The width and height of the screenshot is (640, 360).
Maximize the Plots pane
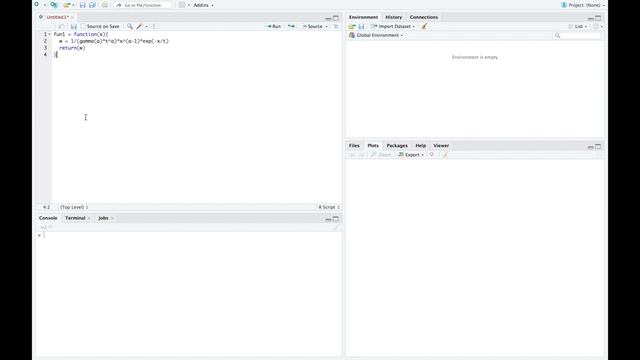tap(598, 147)
